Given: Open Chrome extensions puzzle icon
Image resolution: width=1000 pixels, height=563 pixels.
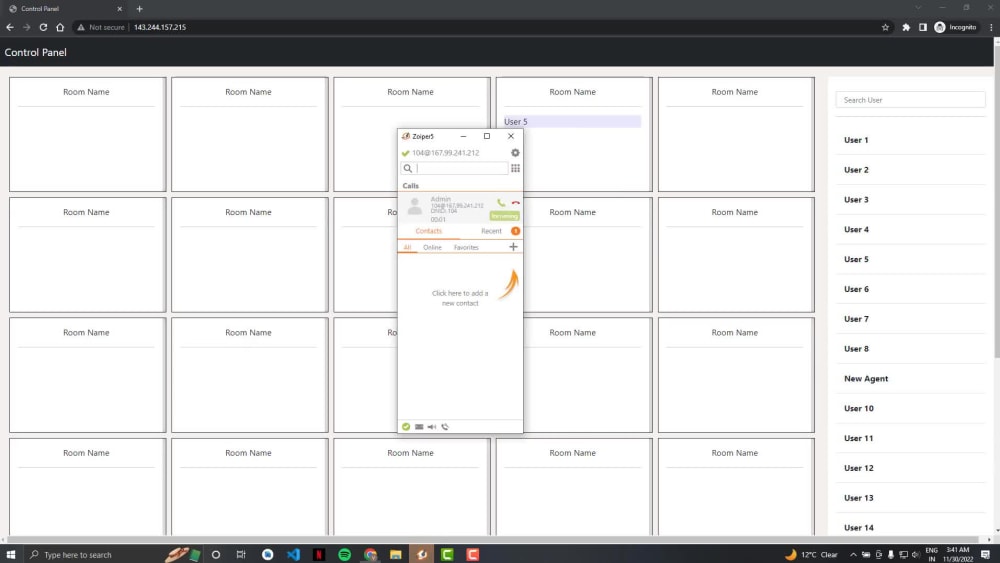Looking at the screenshot, I should click(906, 27).
